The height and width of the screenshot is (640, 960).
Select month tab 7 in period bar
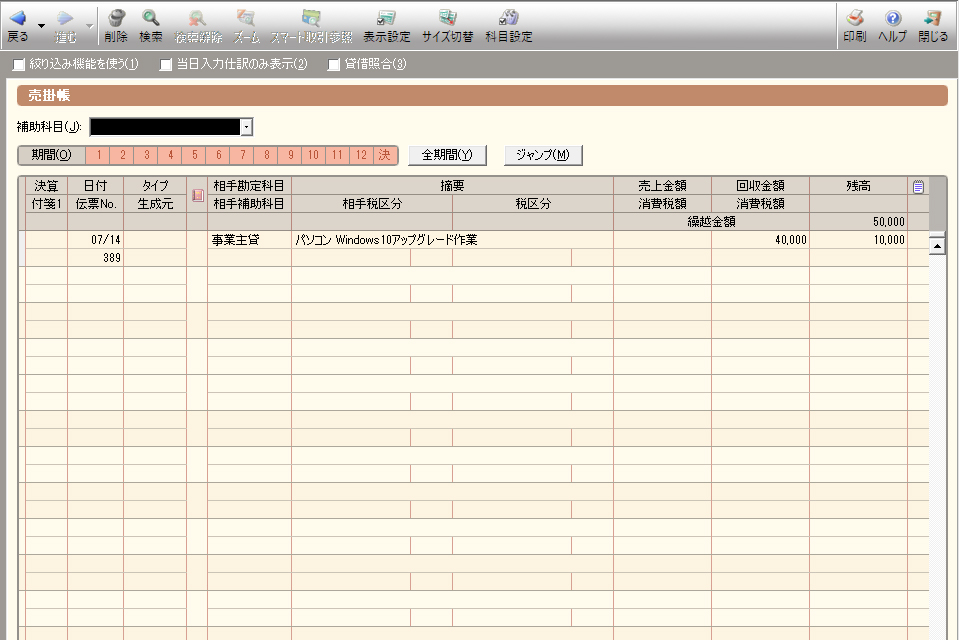[x=242, y=155]
